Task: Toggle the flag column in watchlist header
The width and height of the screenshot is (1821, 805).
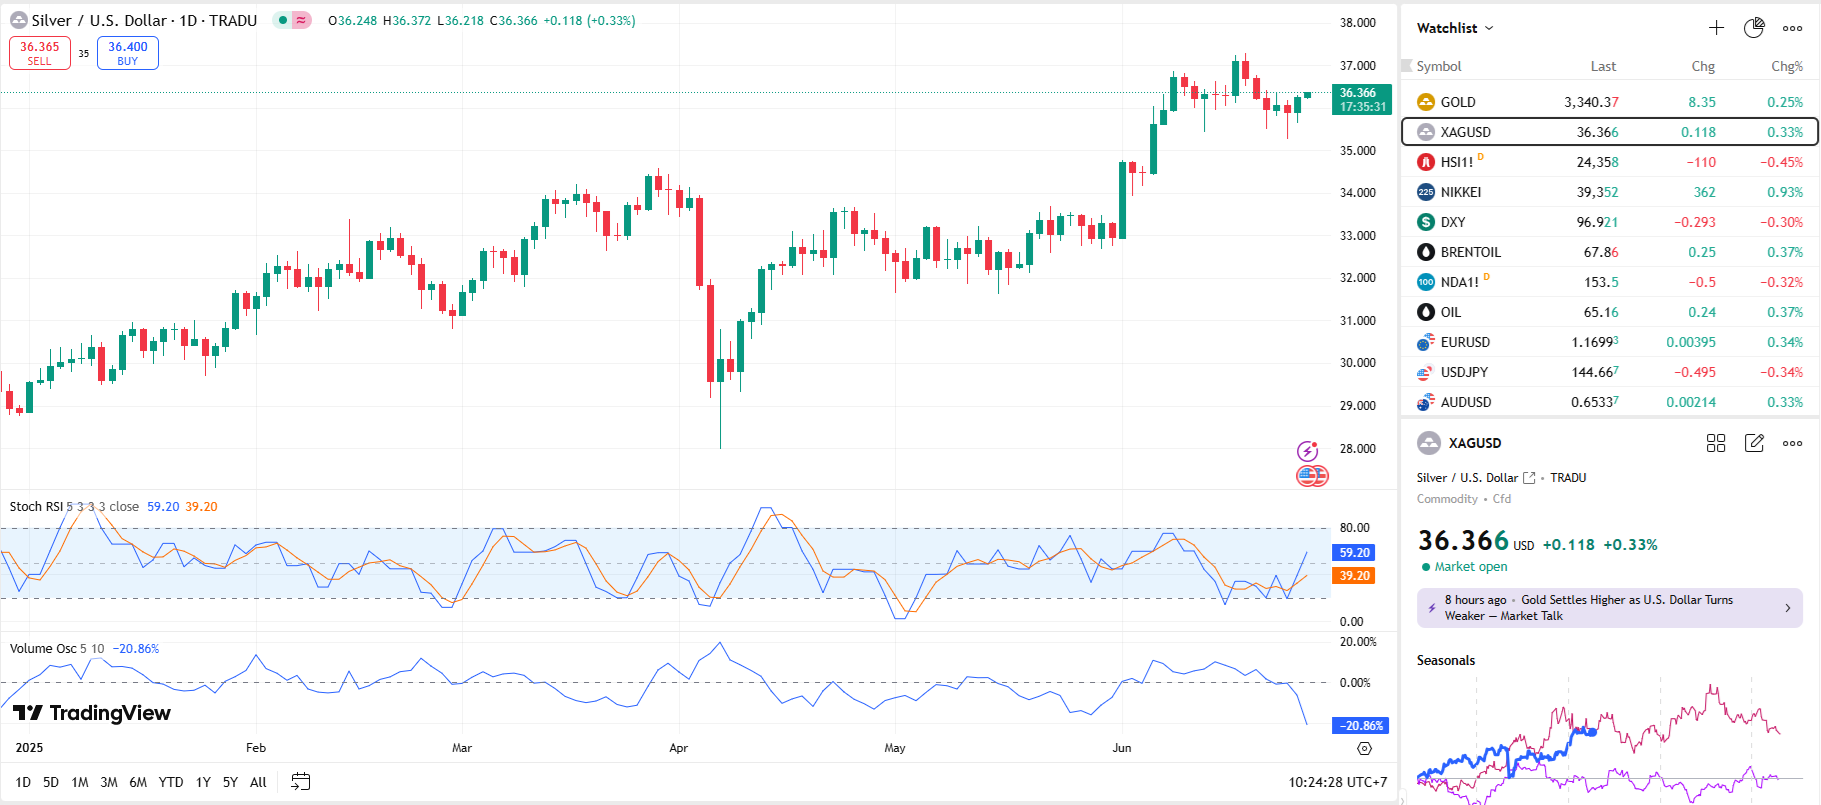Action: click(x=1407, y=66)
